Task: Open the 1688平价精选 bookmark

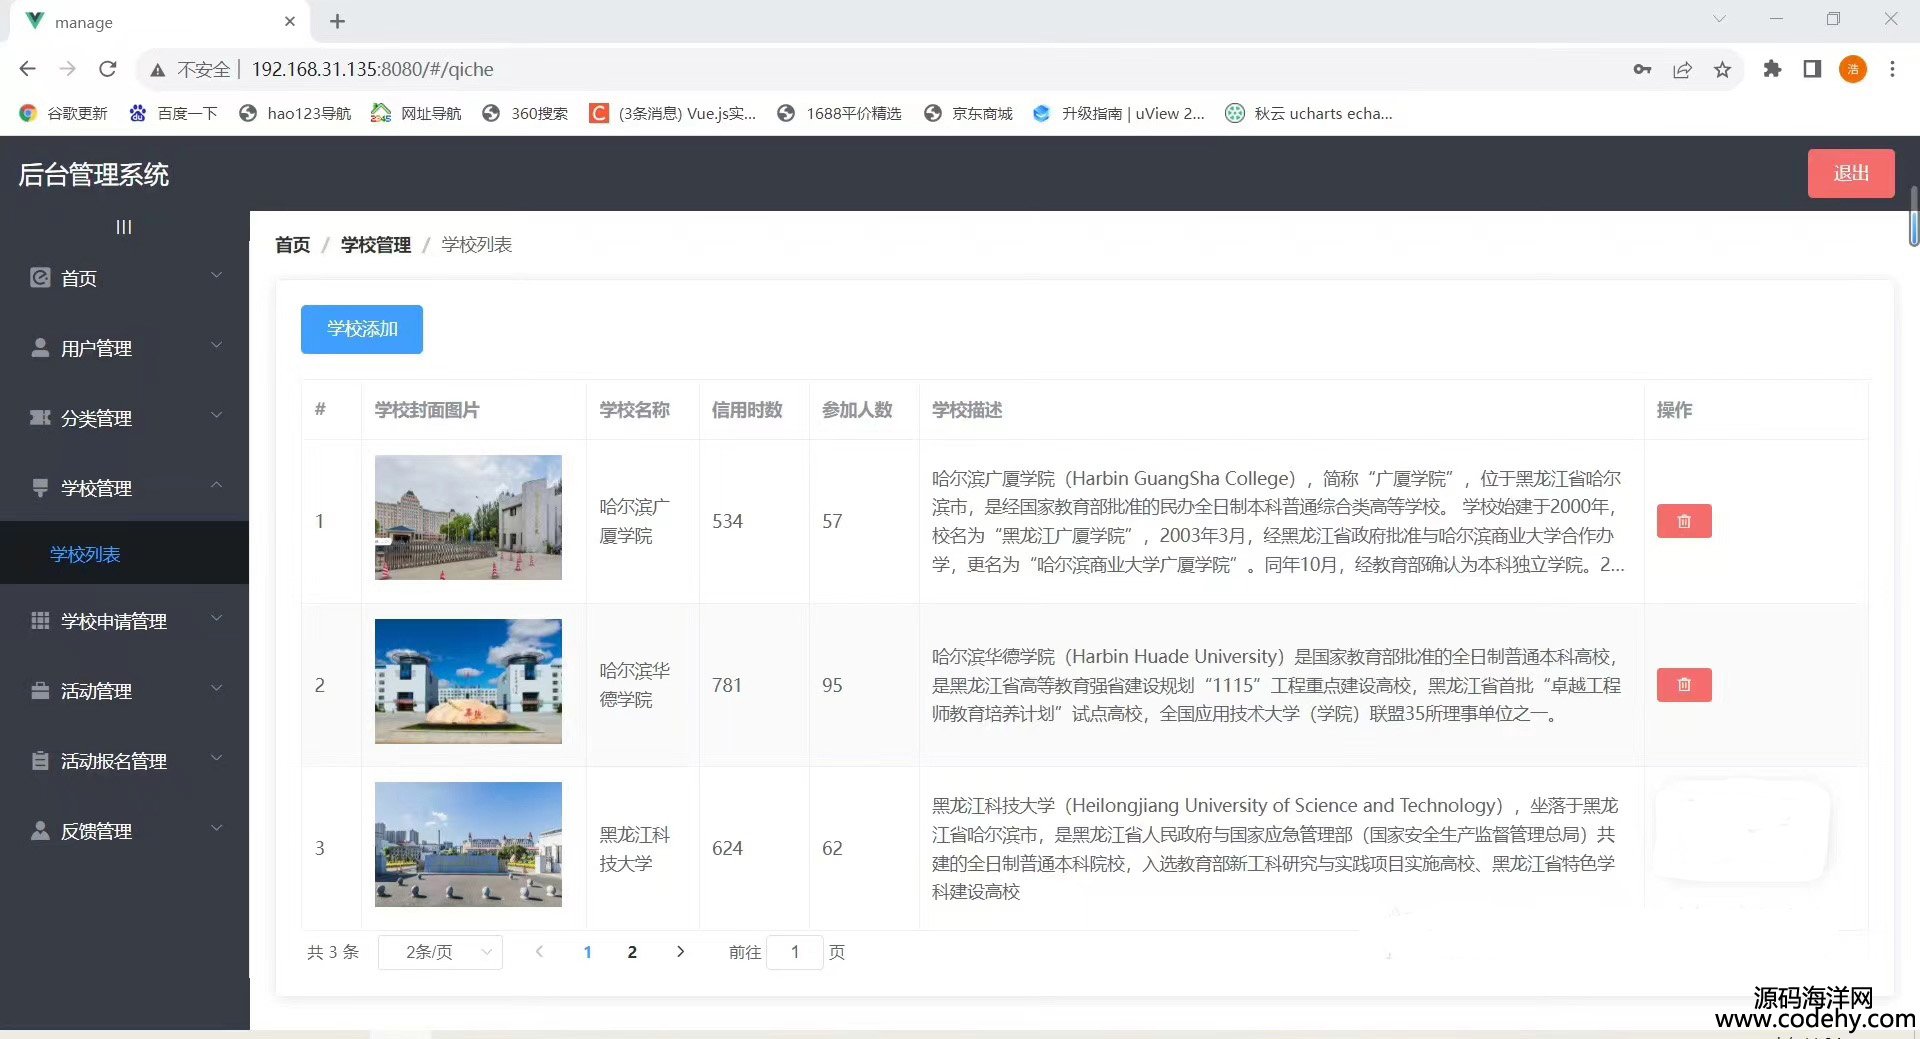Action: (840, 113)
